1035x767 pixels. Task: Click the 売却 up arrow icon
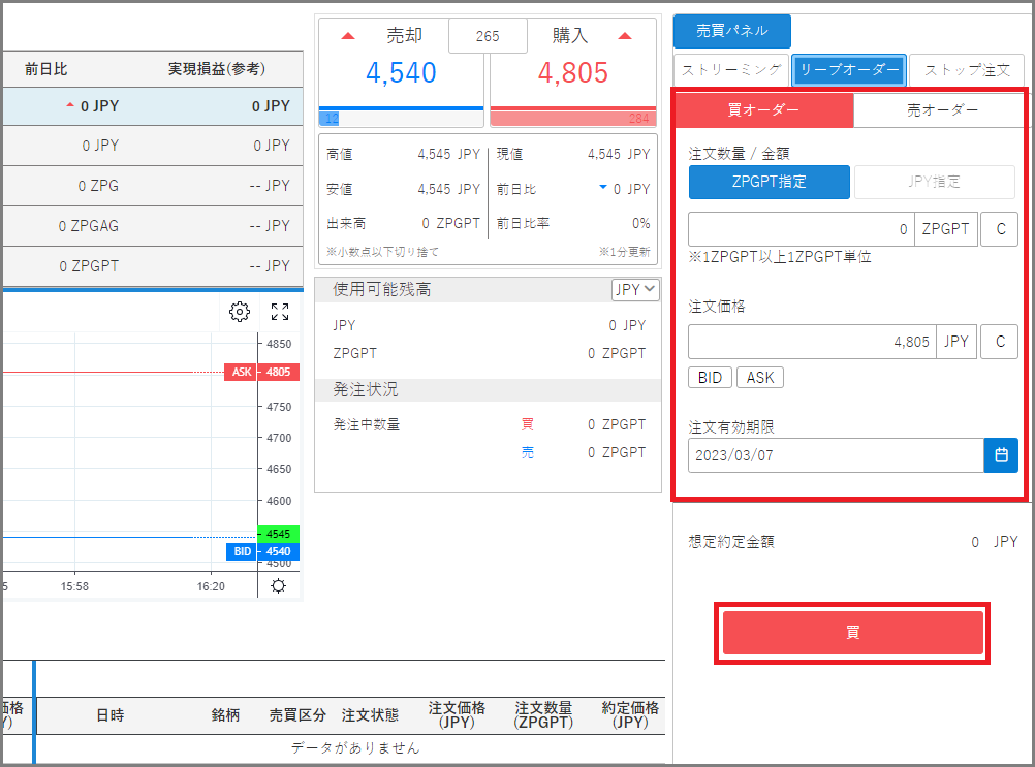point(348,36)
